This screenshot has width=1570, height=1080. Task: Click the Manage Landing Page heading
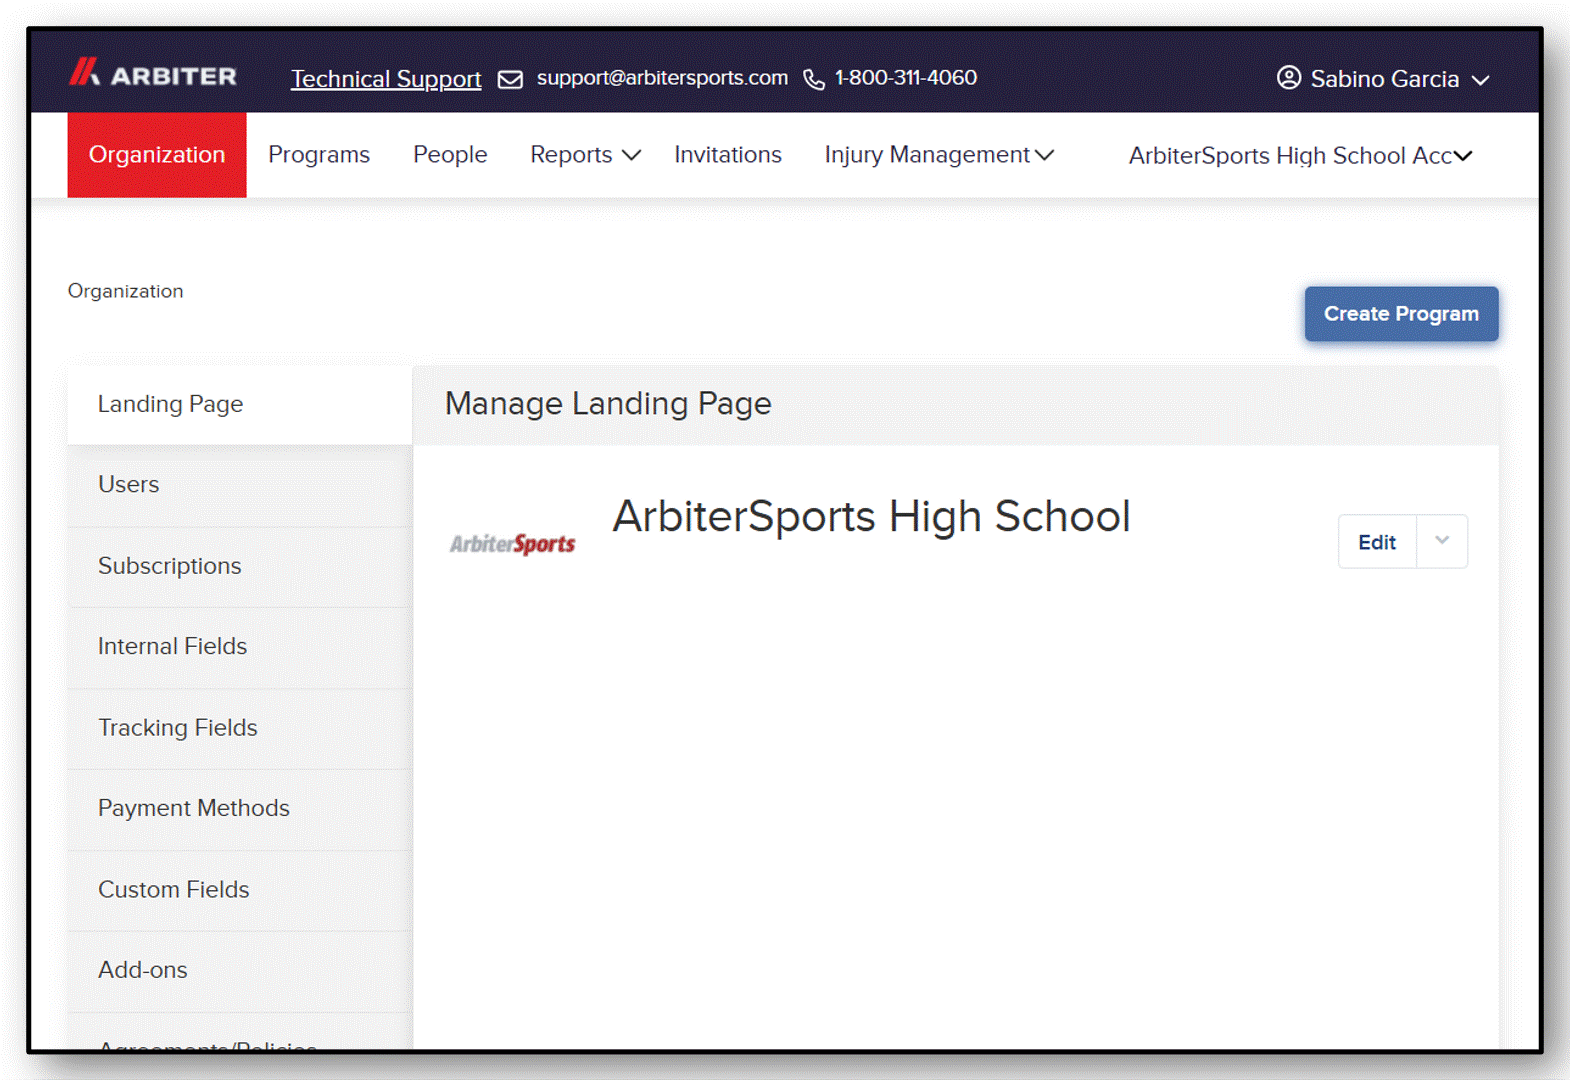[608, 404]
